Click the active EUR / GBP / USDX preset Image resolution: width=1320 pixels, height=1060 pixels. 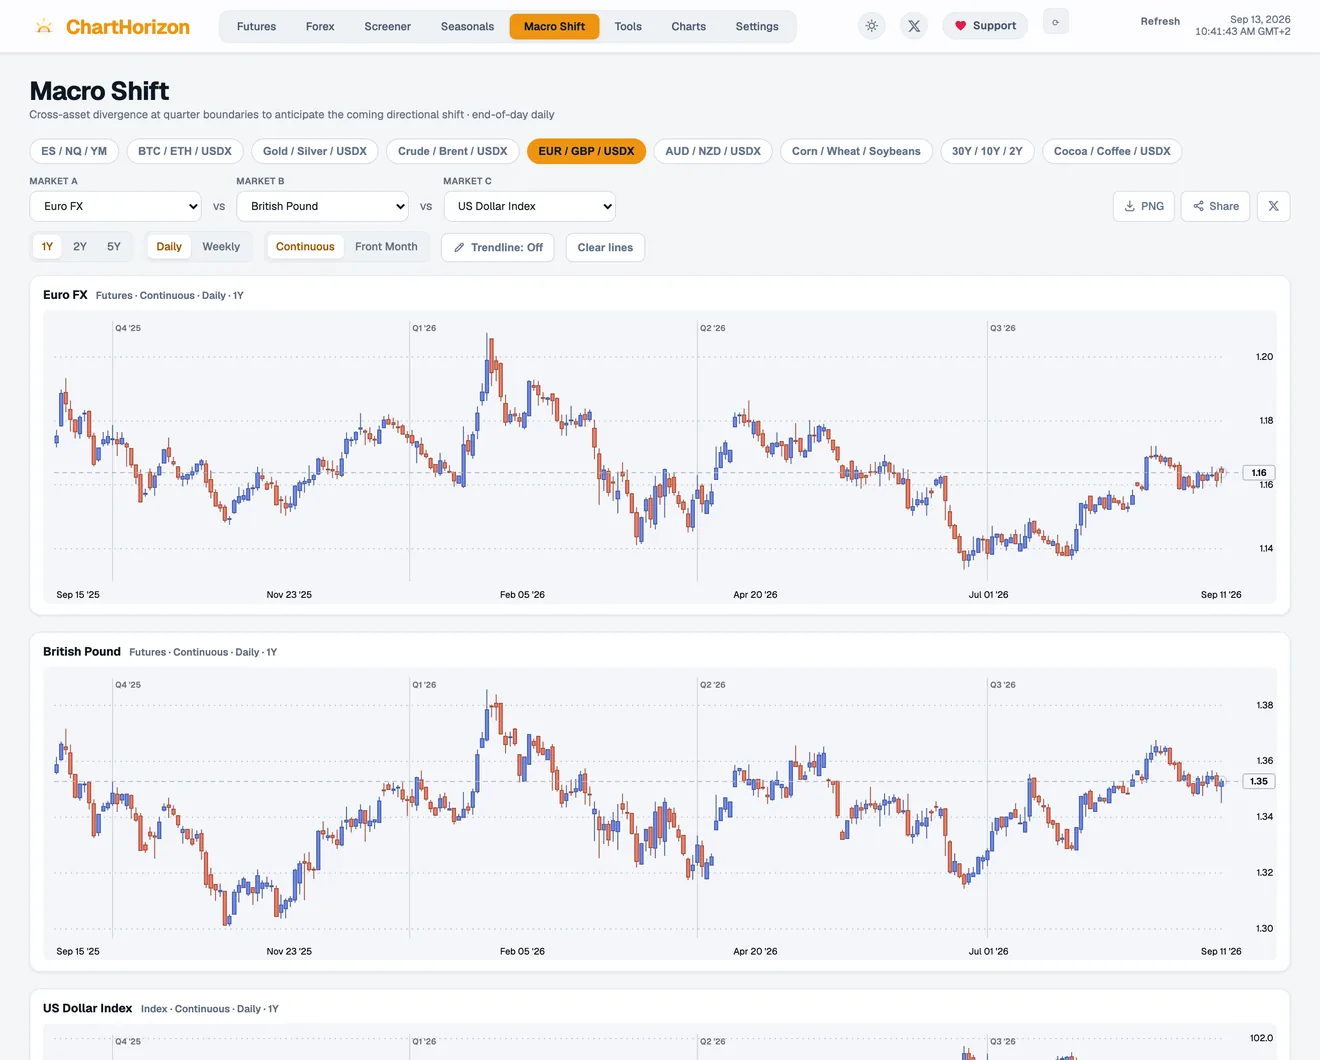[x=586, y=151]
